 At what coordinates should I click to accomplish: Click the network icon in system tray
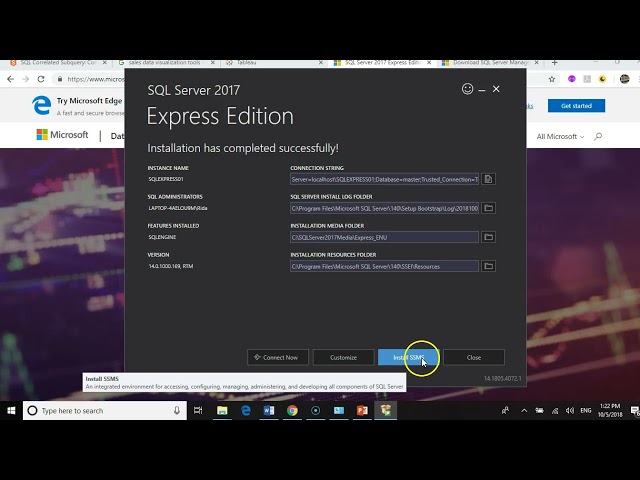[555, 411]
